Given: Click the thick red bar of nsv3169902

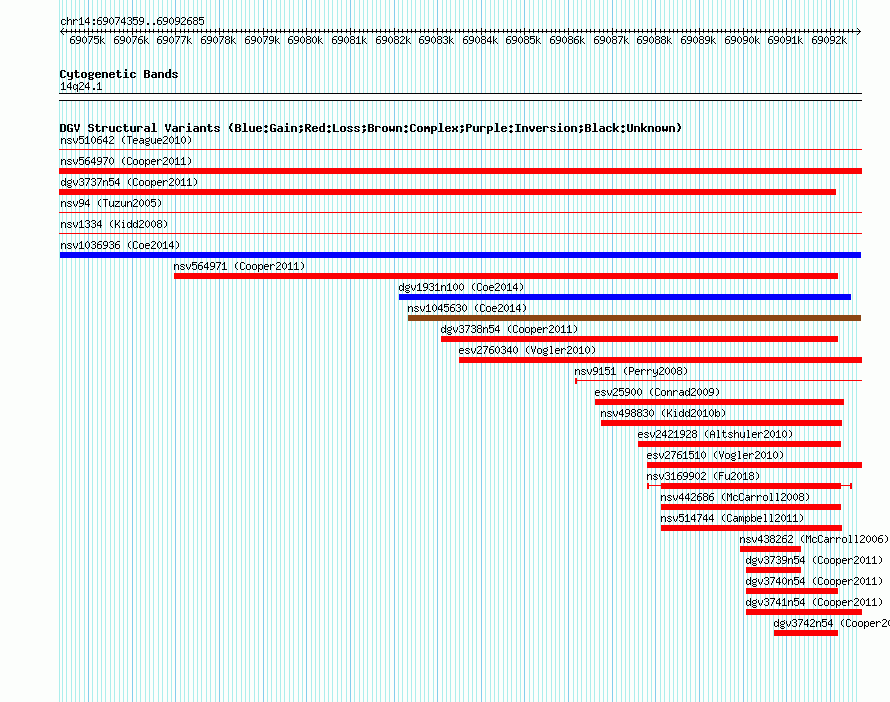Looking at the screenshot, I should pyautogui.click(x=751, y=486).
